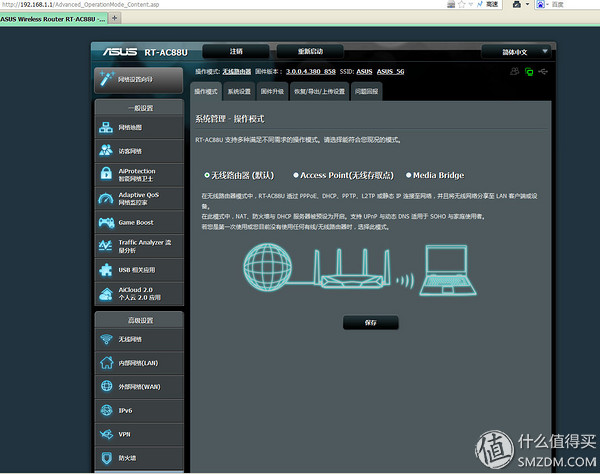Switch to Firmware Upgrade tab

(272, 91)
